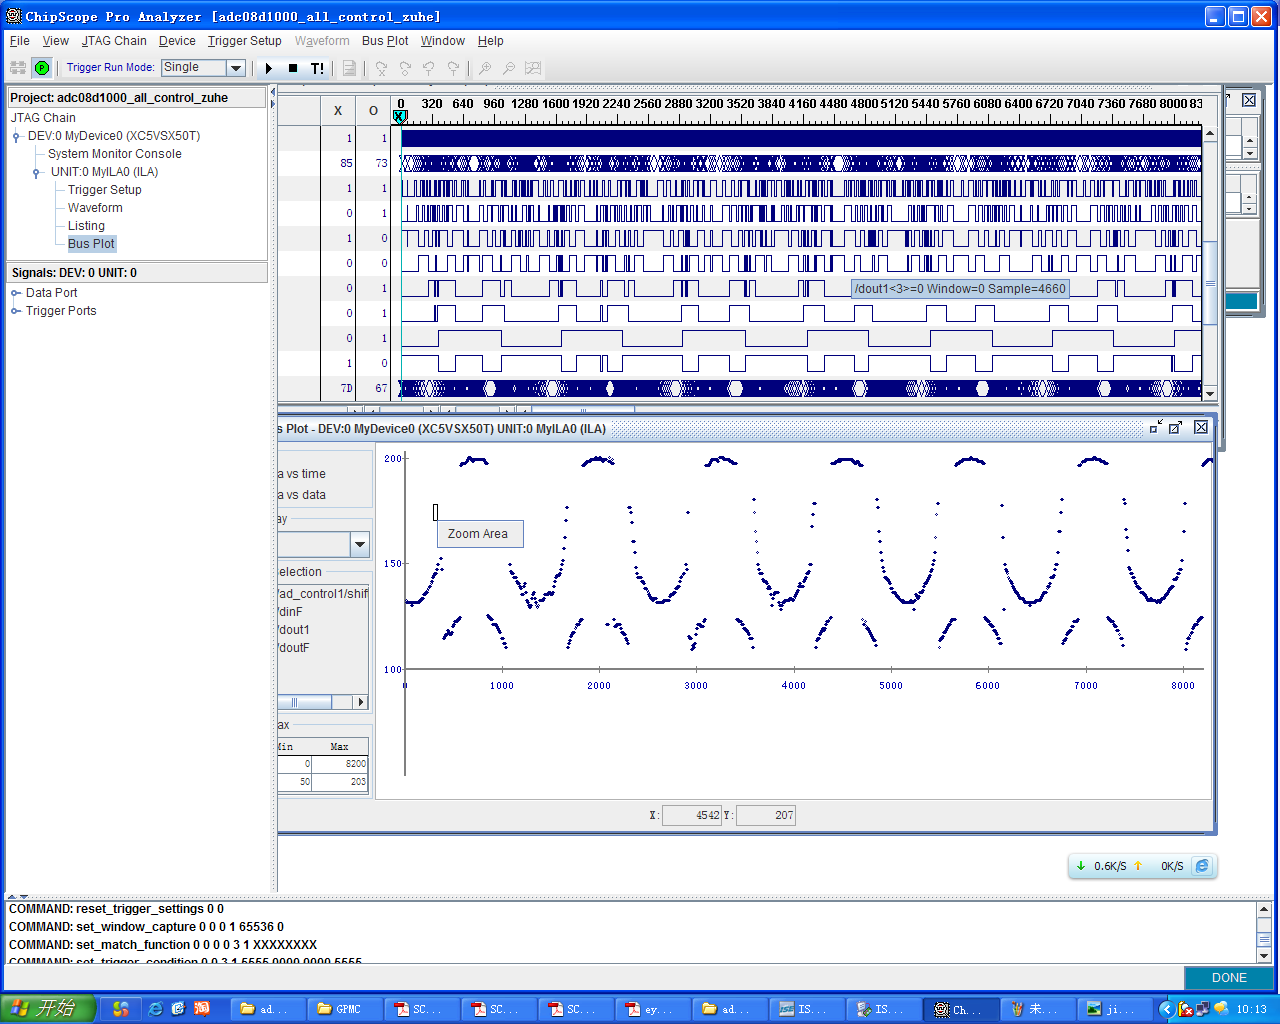Expand the Data Port signals node
1280x1024 pixels.
coord(16,293)
